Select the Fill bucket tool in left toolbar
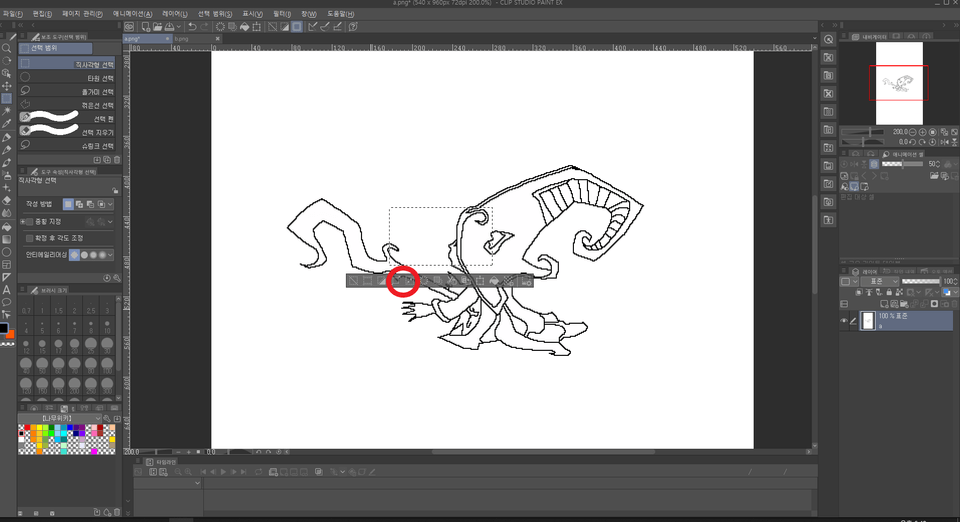Screen dimensions: 960x522 pyautogui.click(x=7, y=227)
